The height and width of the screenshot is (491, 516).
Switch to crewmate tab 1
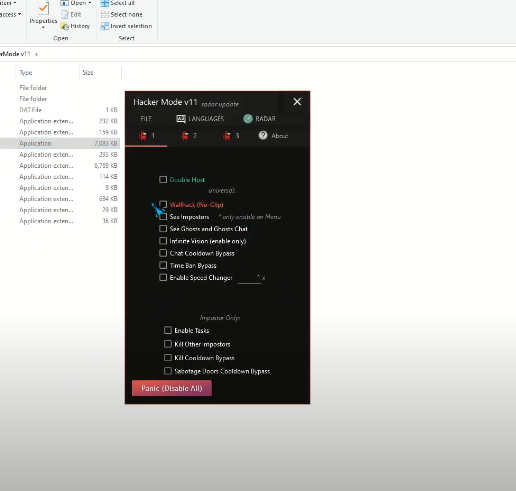146,136
